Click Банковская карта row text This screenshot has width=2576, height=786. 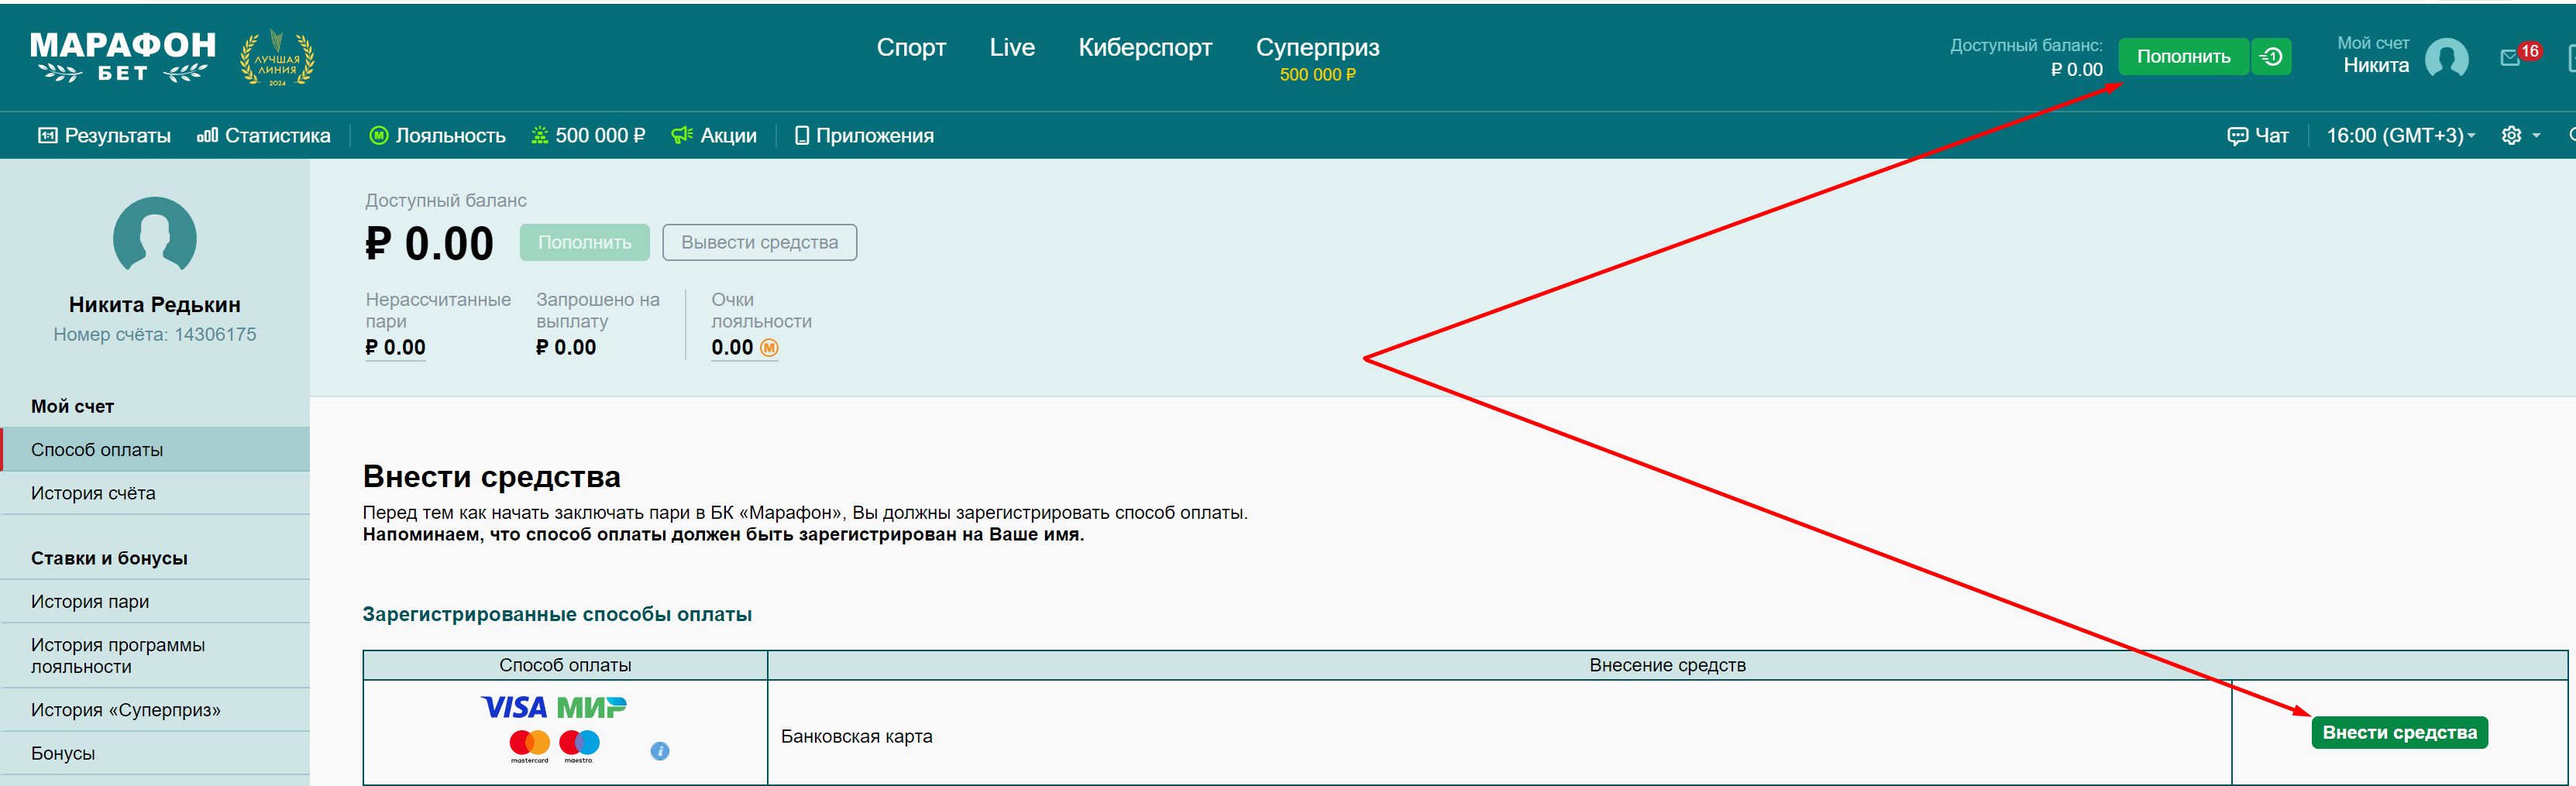pyautogui.click(x=856, y=737)
